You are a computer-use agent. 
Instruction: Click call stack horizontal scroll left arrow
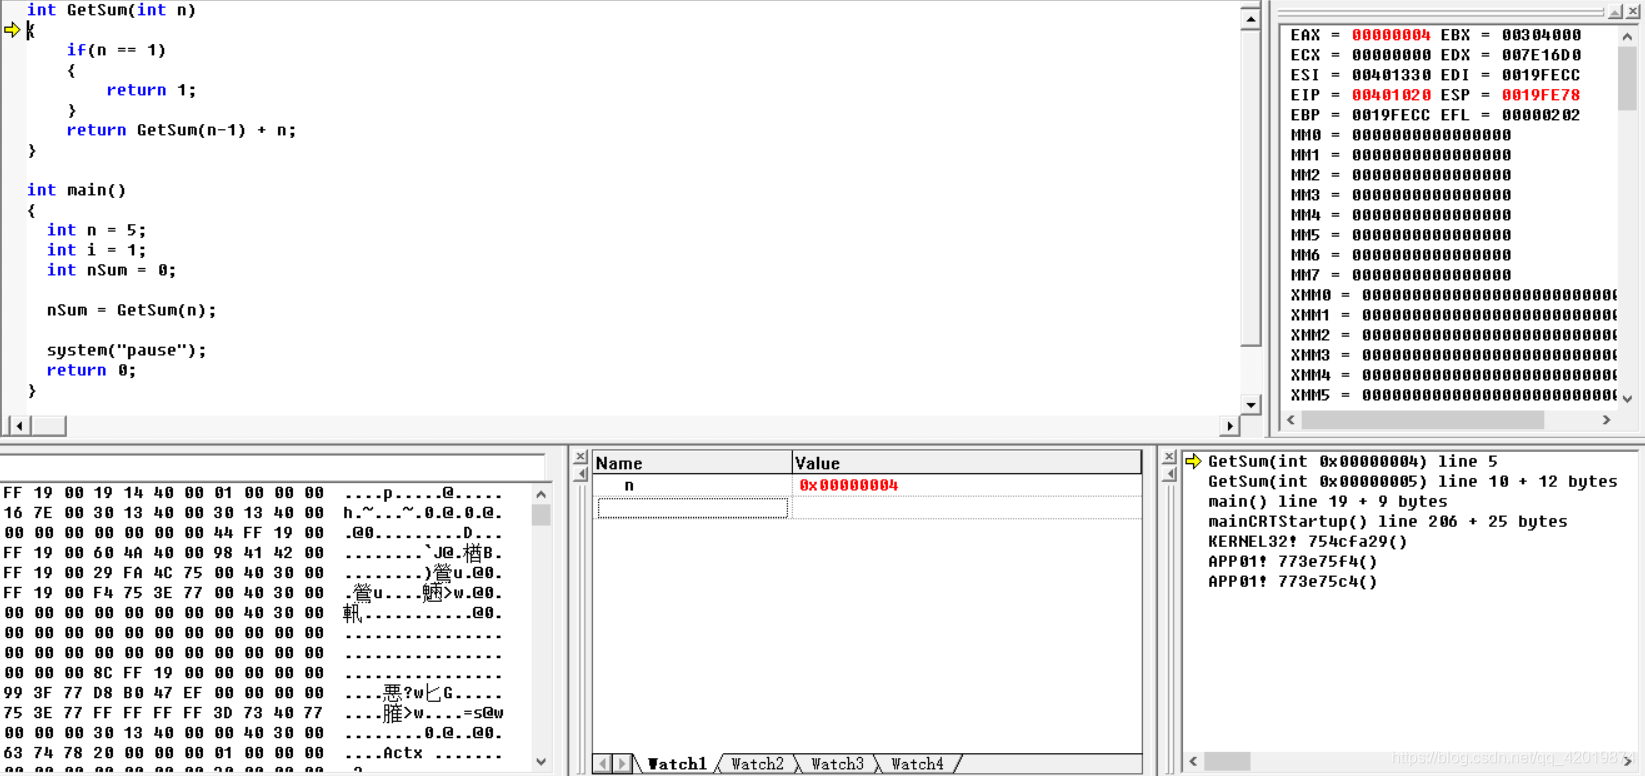tap(1193, 762)
